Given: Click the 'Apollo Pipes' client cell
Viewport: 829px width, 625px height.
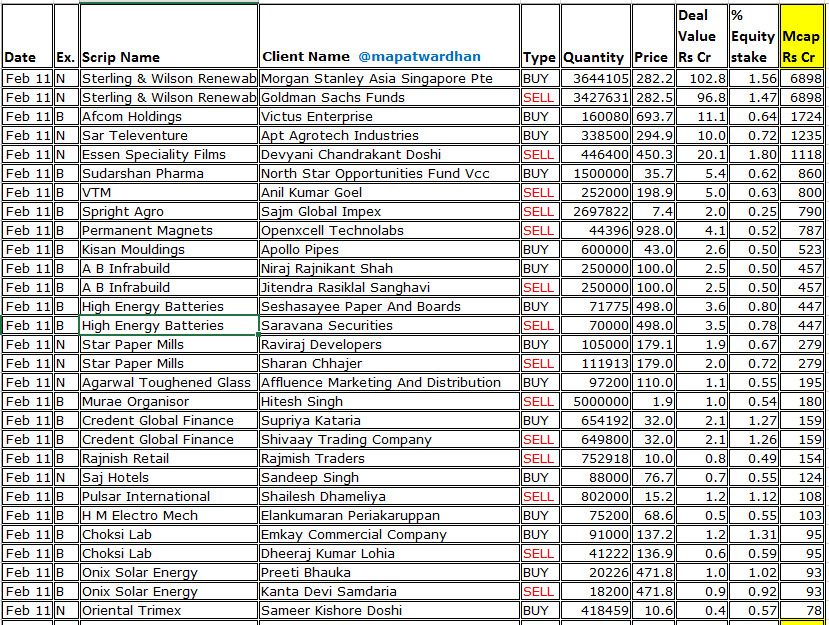Looking at the screenshot, I should tap(390, 250).
